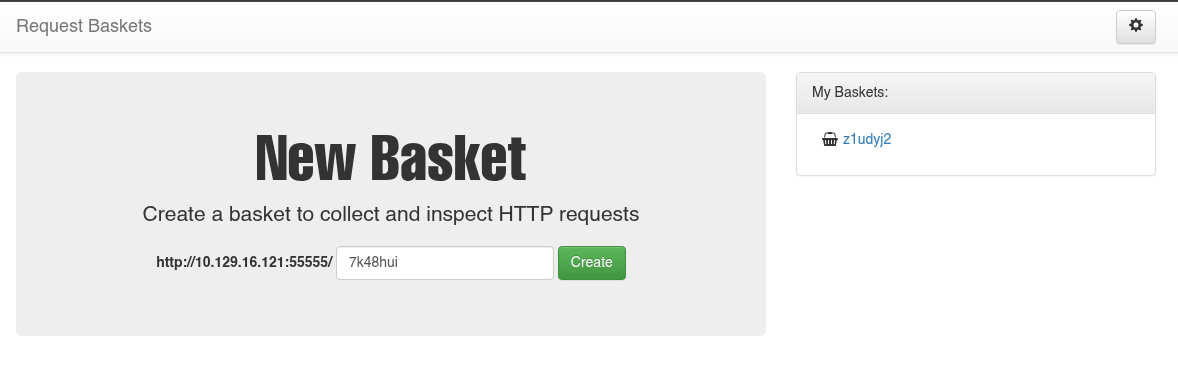Click the basket description subtitle text
The image size is (1178, 387).
coord(391,214)
